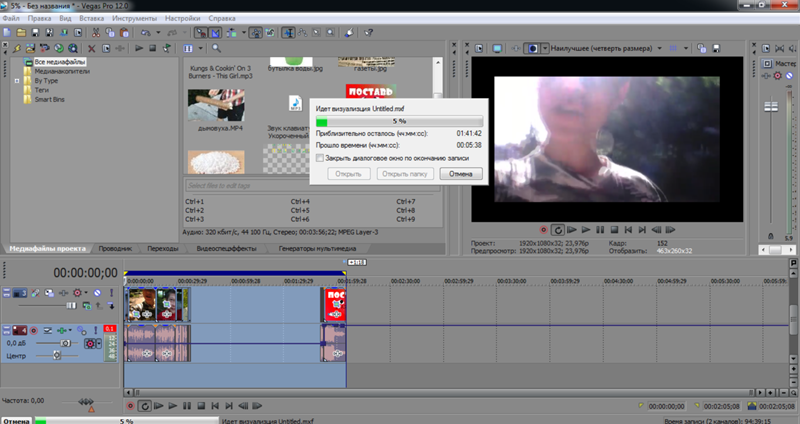The image size is (800, 424).
Task: Switch to the Генераторы мультимедиа tab
Action: 317,249
